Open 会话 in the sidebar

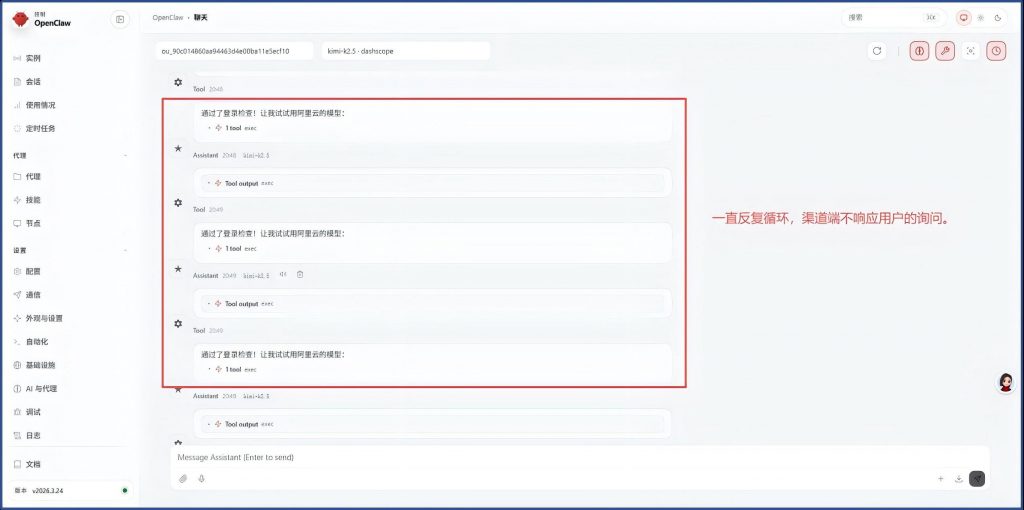tap(34, 81)
